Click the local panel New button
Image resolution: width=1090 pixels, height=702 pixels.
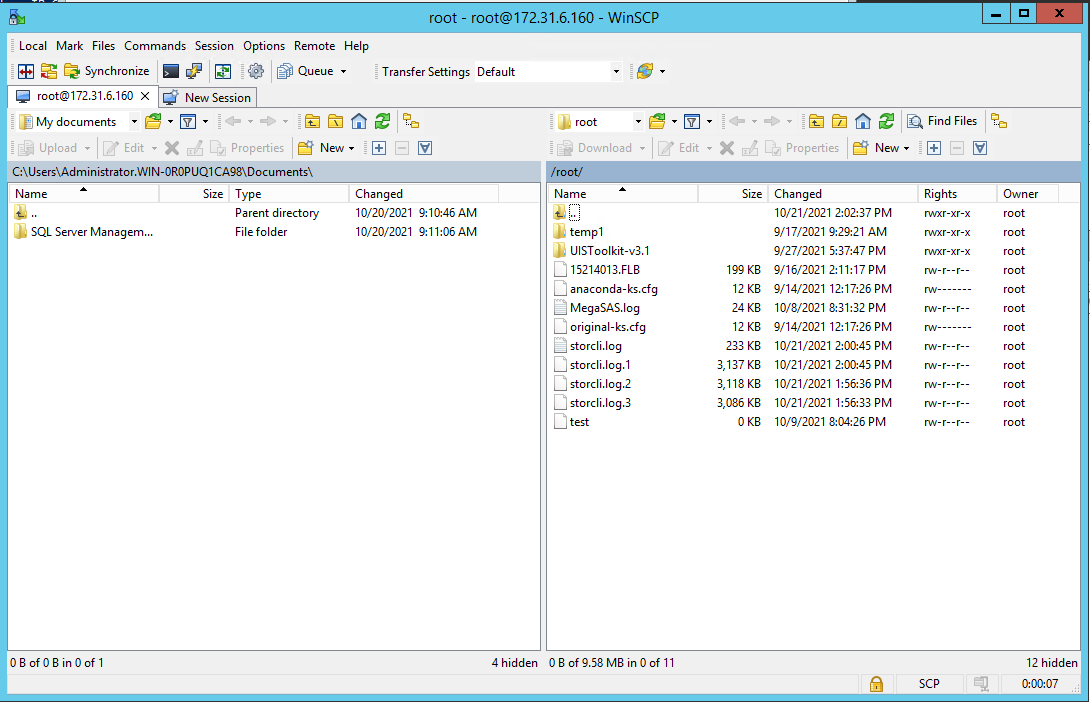pyautogui.click(x=326, y=147)
